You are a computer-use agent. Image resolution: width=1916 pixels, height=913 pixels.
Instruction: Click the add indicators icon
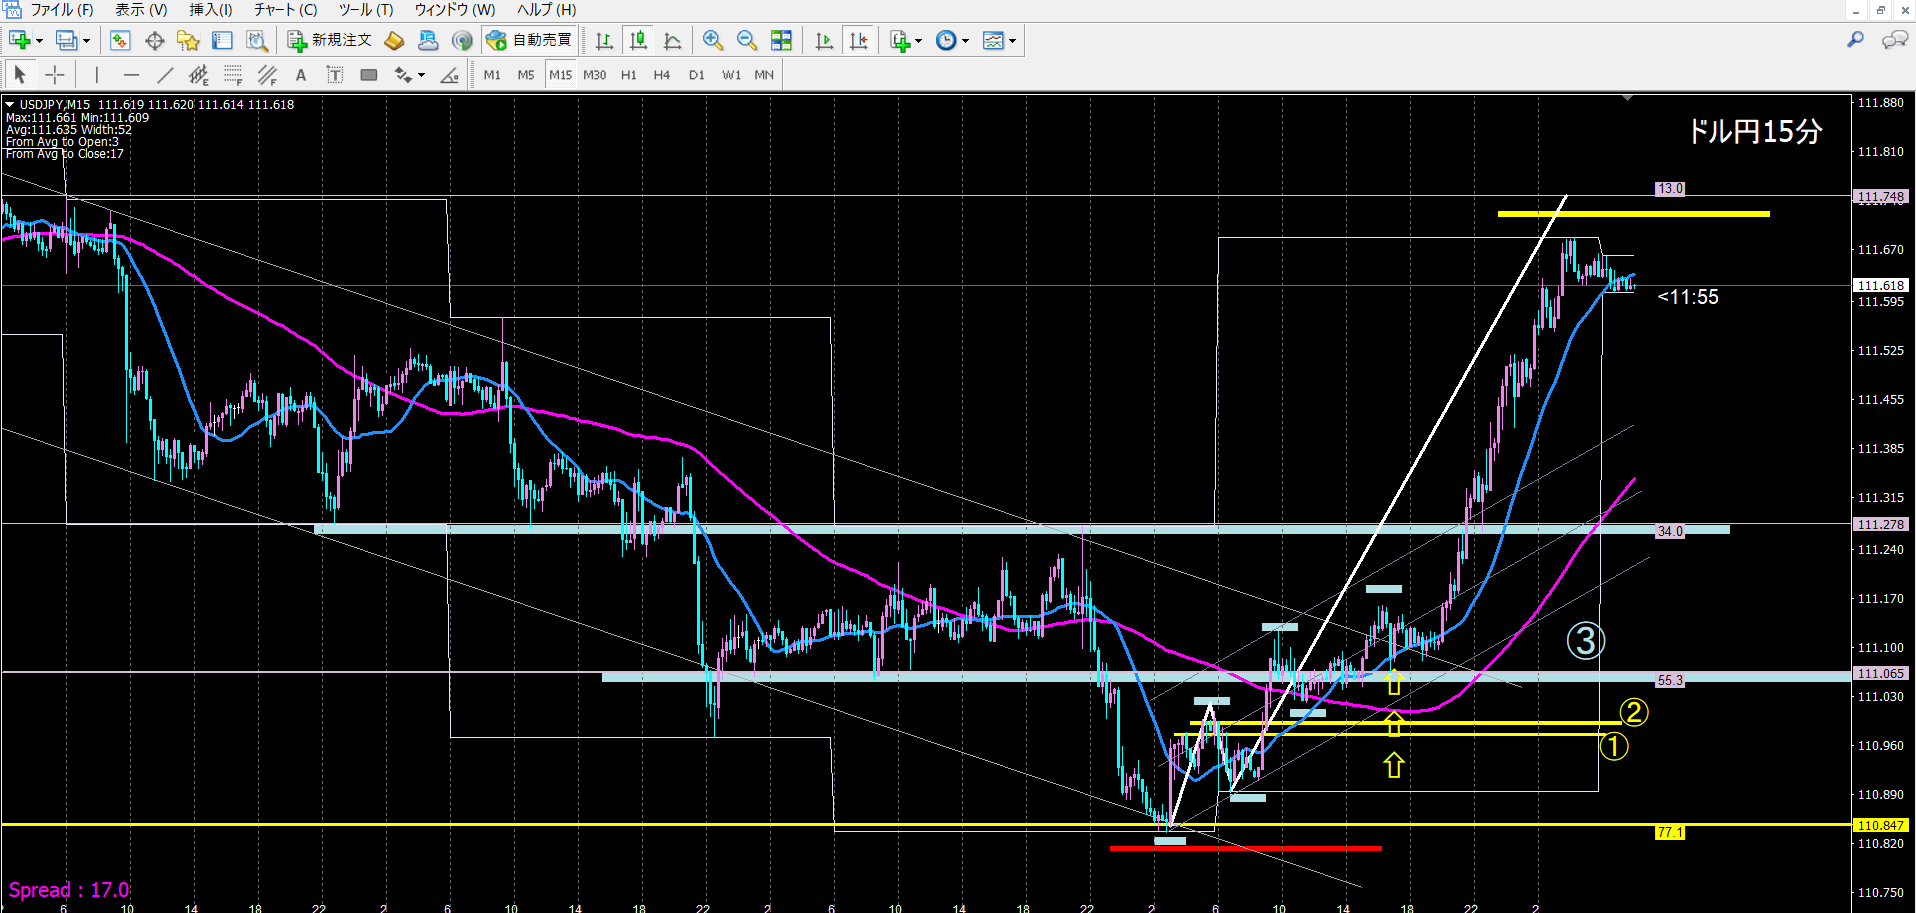(x=900, y=41)
